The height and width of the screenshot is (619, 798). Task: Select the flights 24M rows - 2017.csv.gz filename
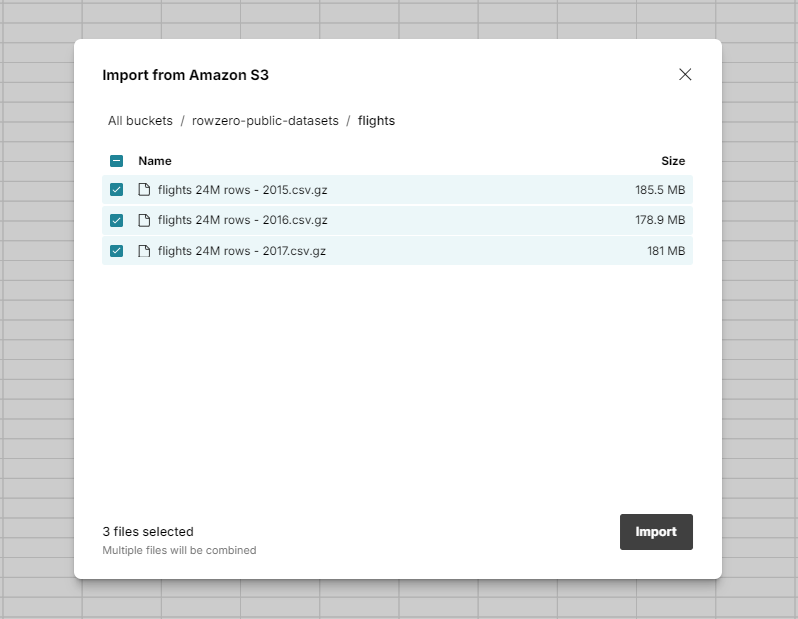click(x=242, y=251)
